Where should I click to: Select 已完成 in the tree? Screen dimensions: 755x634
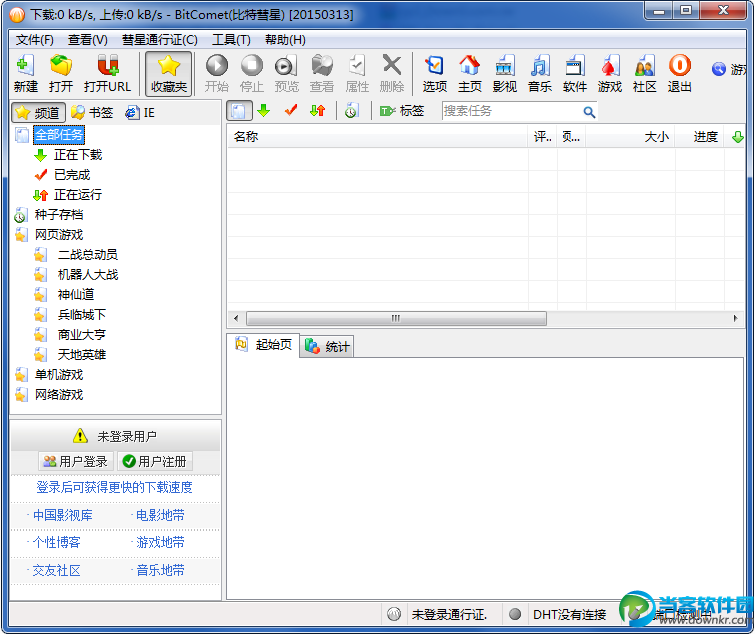(x=72, y=175)
